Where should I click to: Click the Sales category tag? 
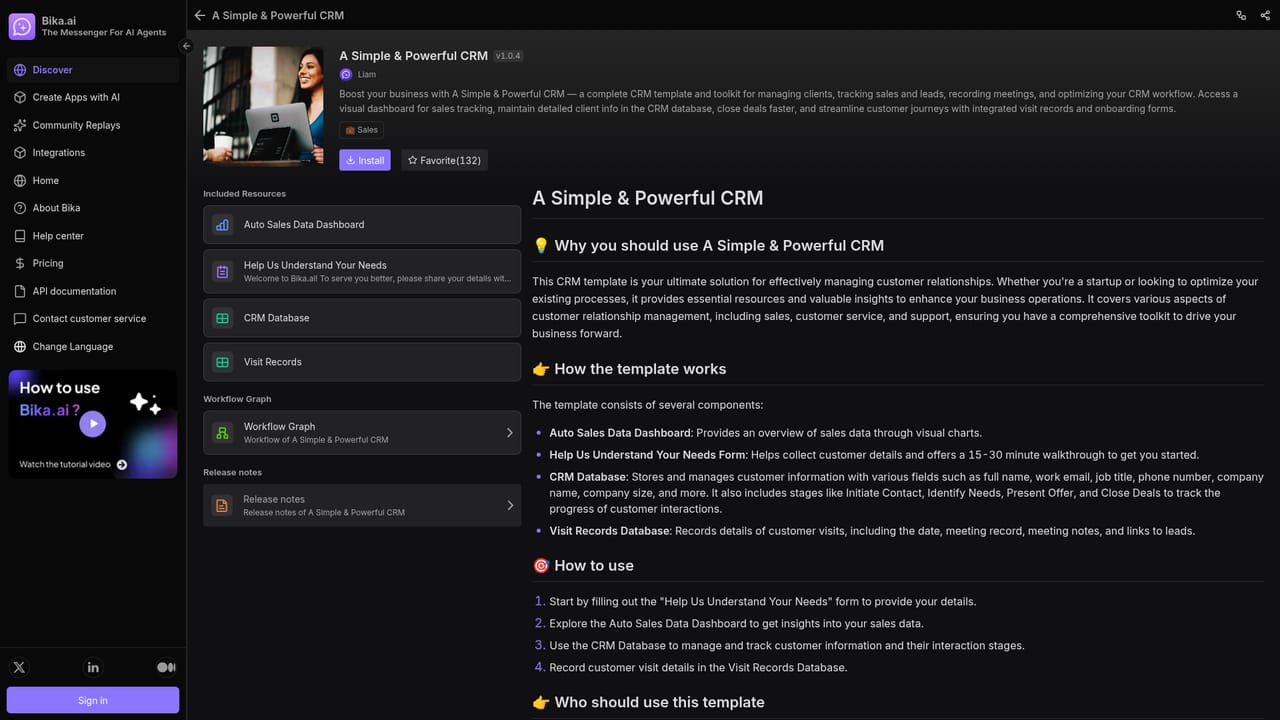pyautogui.click(x=362, y=130)
